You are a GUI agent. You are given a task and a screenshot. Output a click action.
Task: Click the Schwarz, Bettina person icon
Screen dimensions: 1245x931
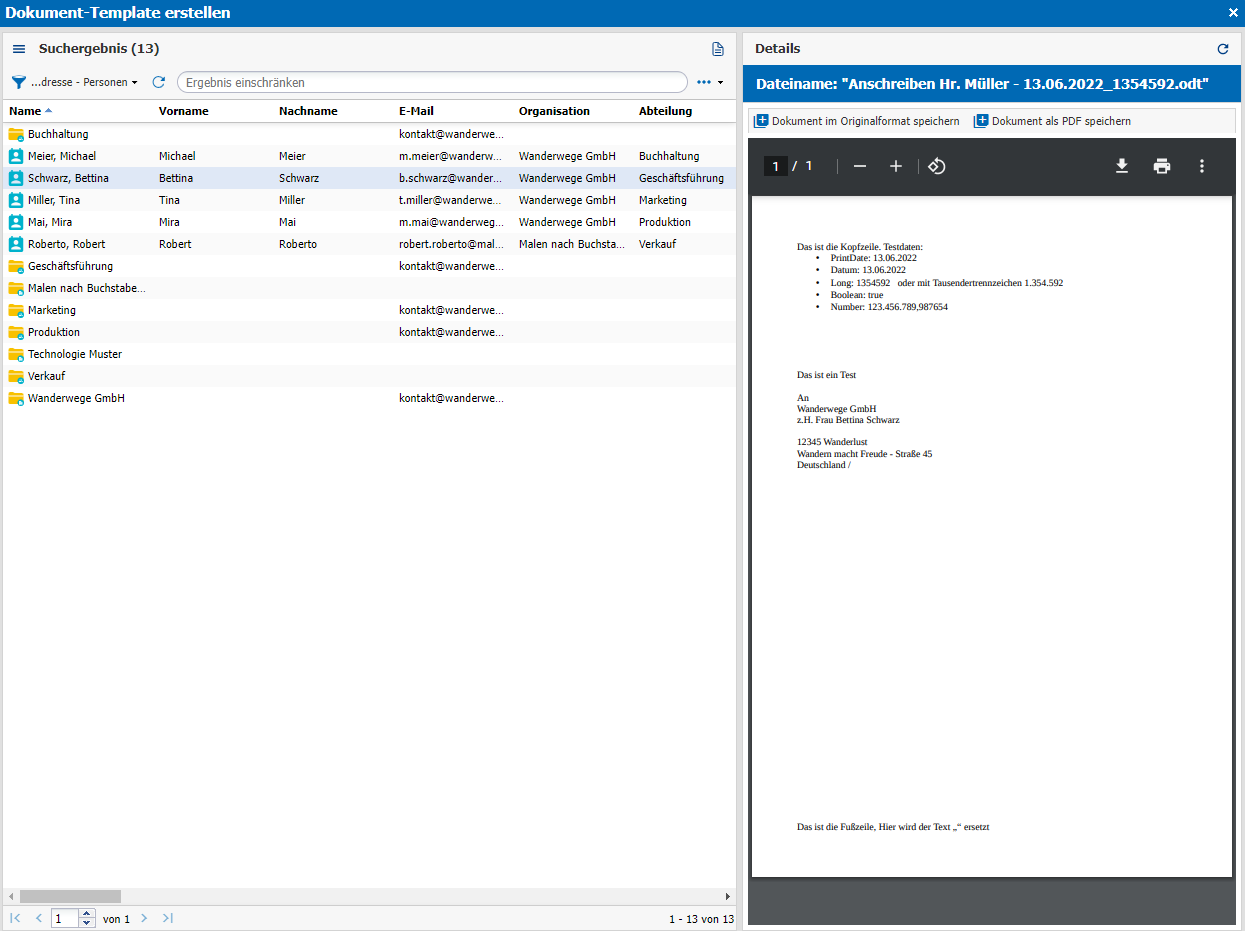[16, 178]
